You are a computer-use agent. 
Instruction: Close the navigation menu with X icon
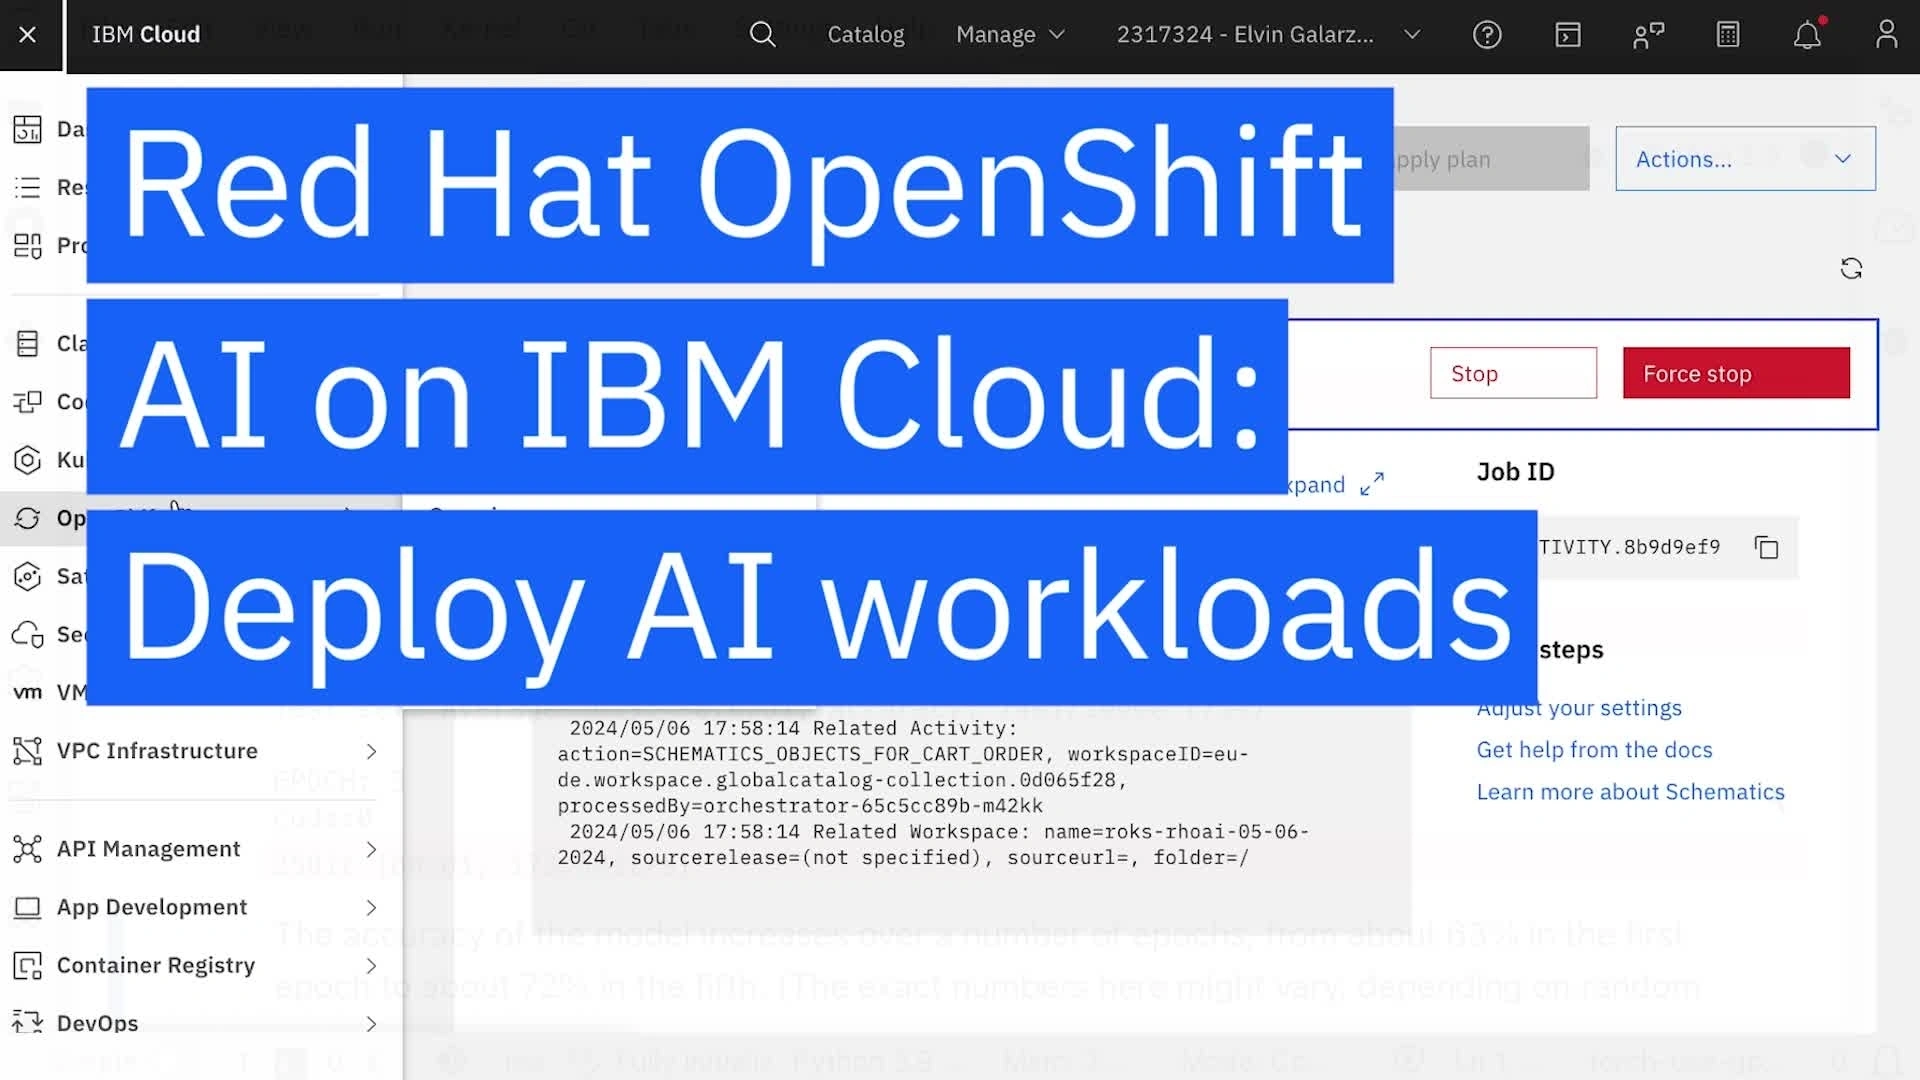28,35
